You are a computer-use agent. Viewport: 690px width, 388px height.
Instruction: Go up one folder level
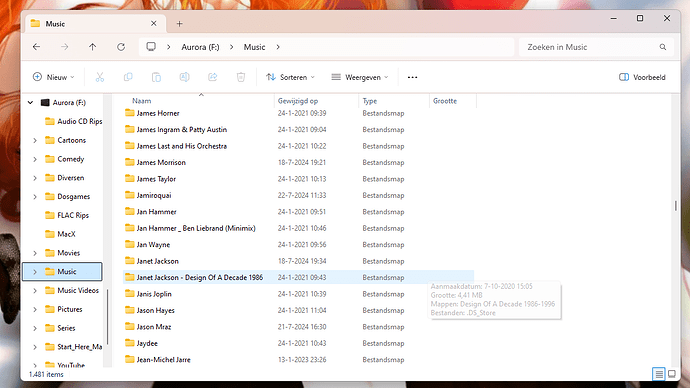coord(92,47)
